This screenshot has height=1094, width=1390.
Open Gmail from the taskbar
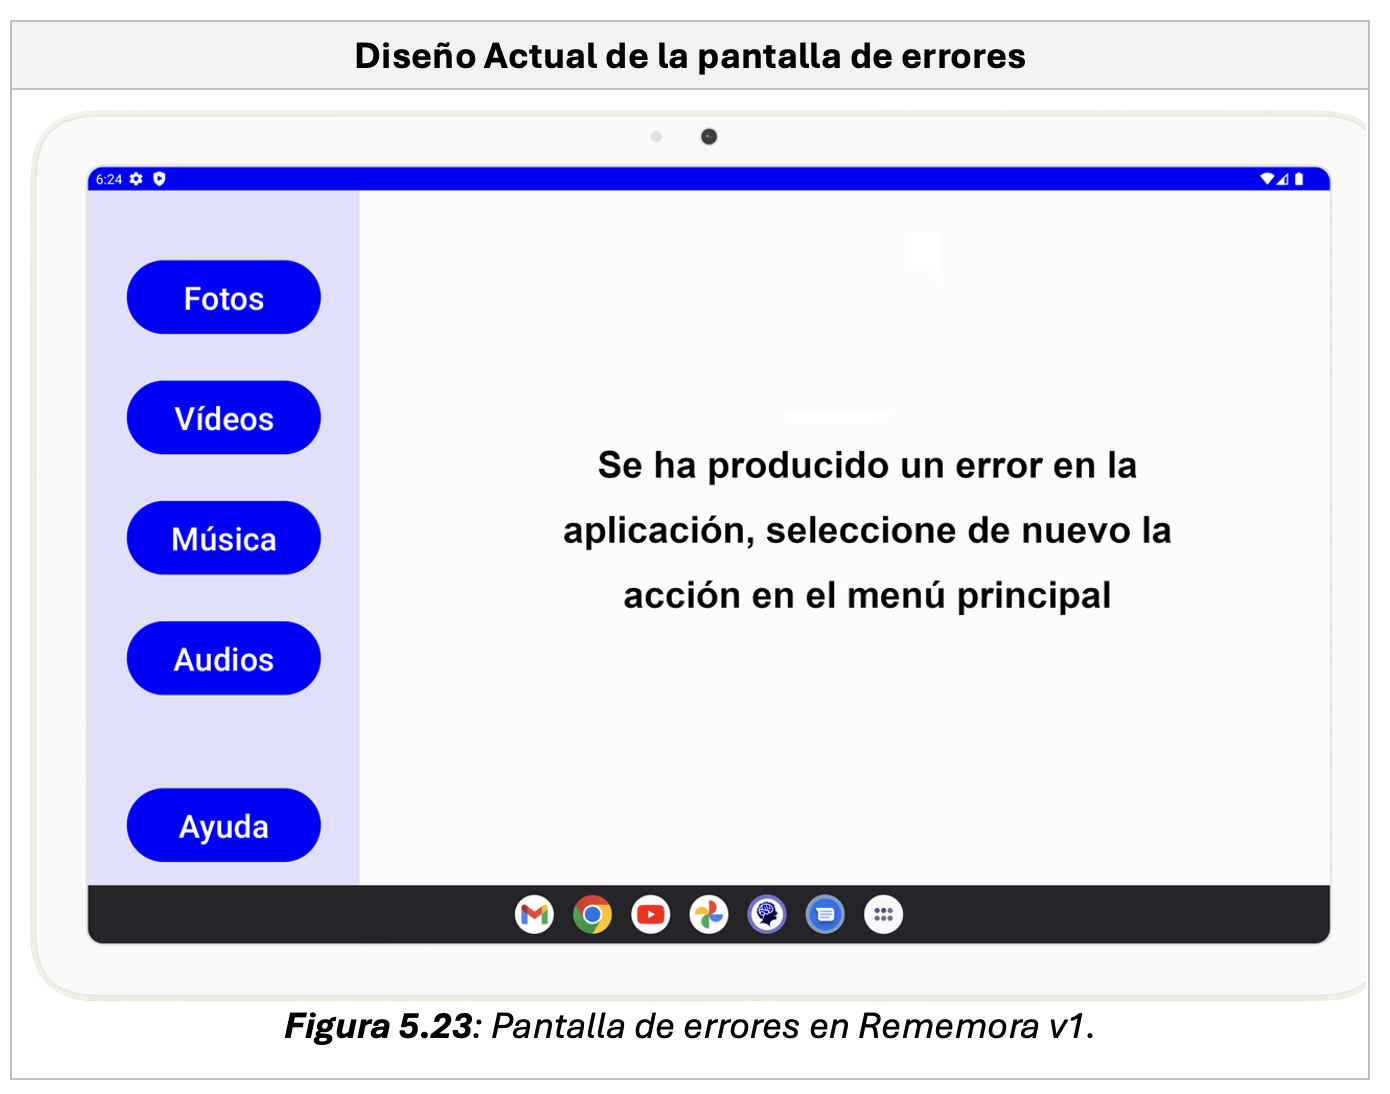(x=534, y=914)
